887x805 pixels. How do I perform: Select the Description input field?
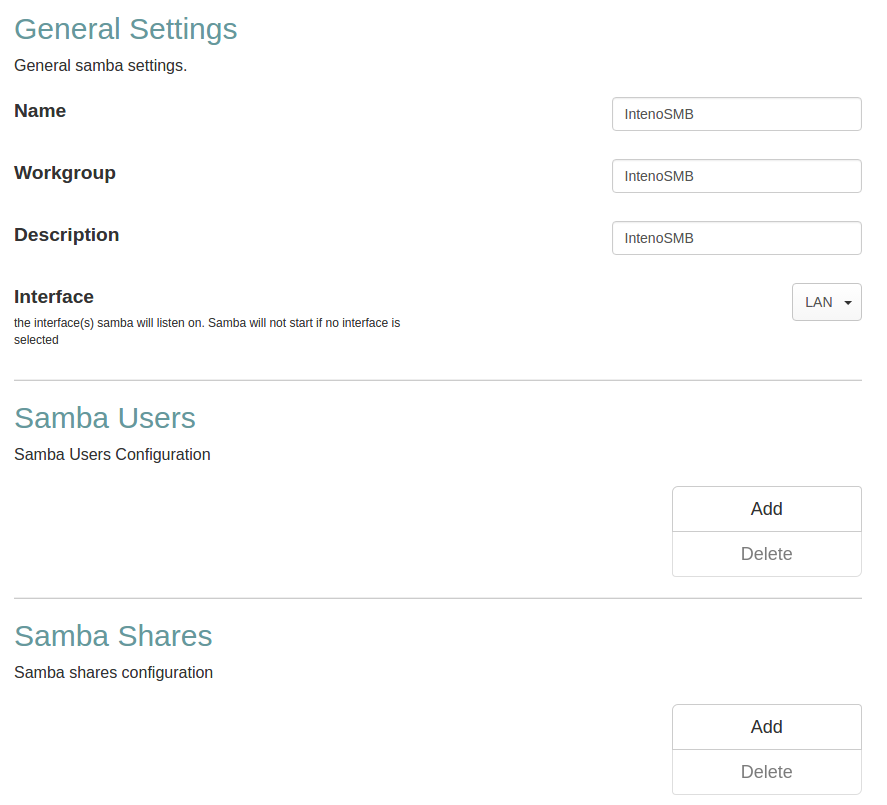pos(736,238)
